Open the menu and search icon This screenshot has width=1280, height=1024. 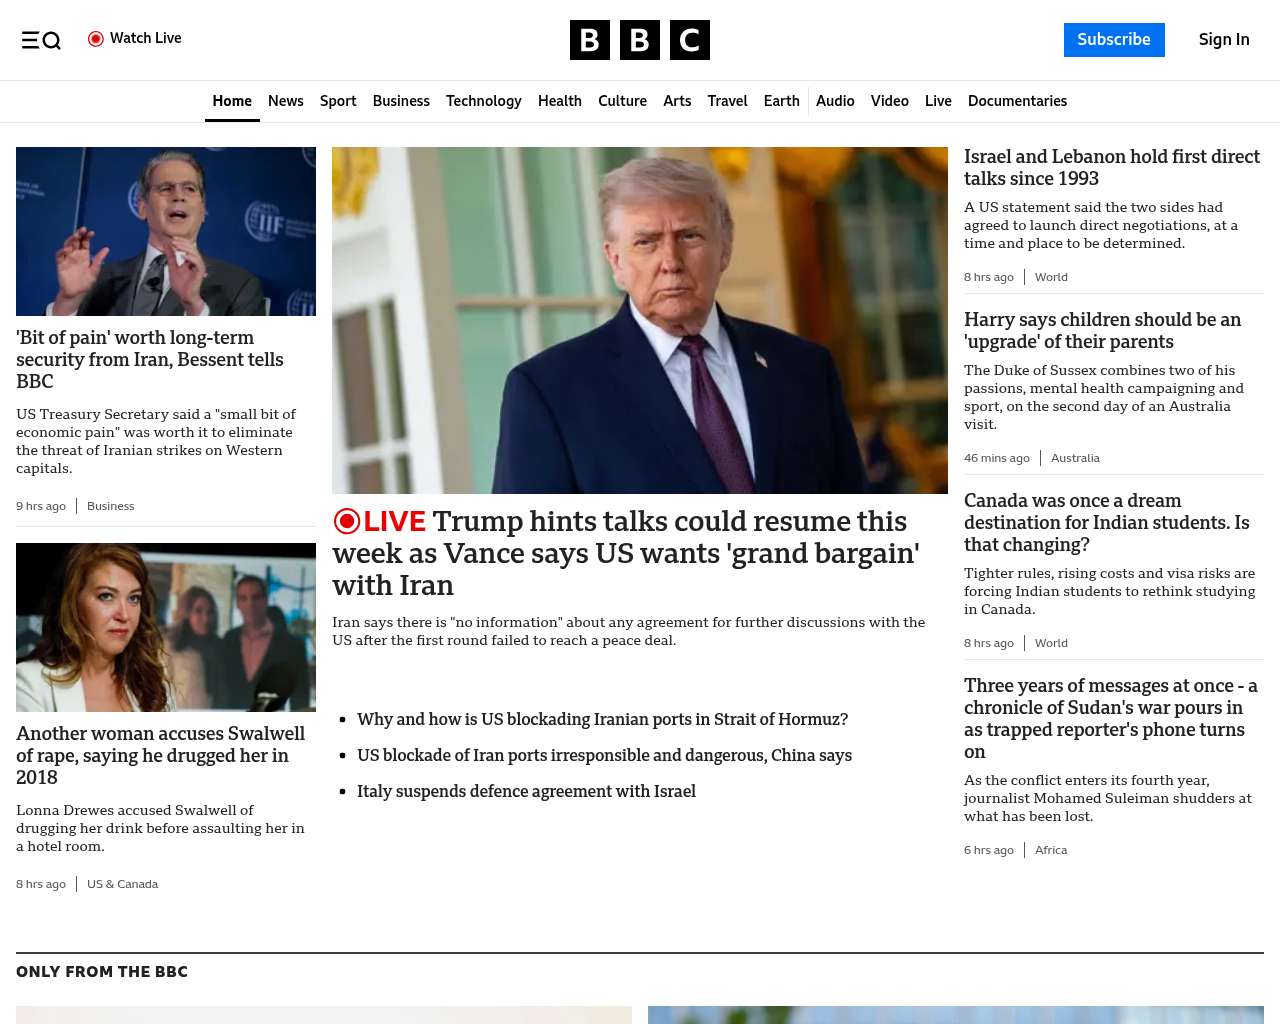click(41, 40)
